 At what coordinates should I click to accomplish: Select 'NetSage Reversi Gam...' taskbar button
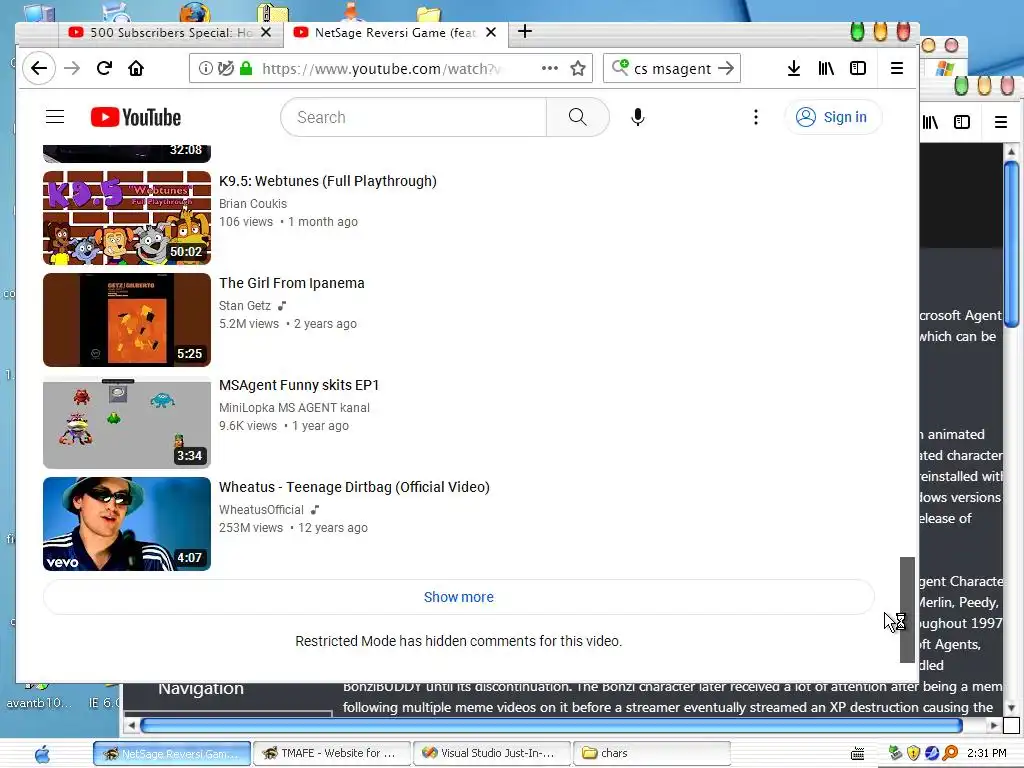(x=172, y=754)
